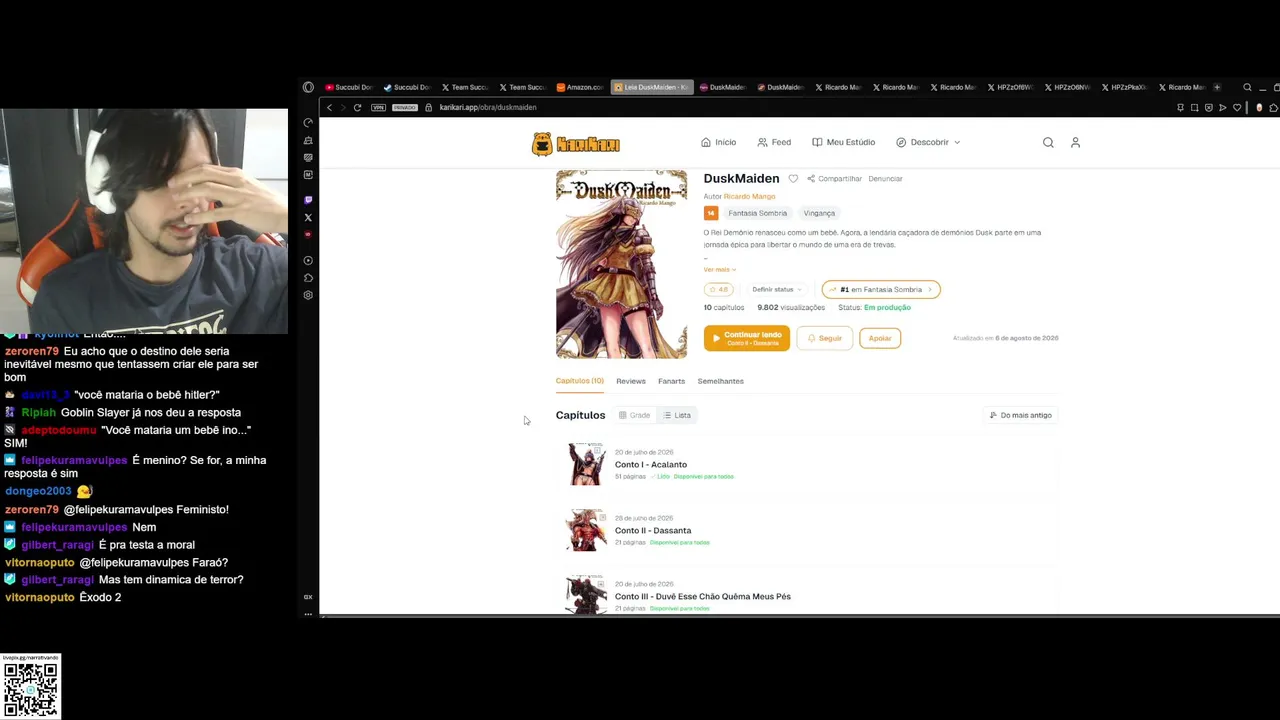Click the Conto II chapter thumbnail

click(586, 530)
